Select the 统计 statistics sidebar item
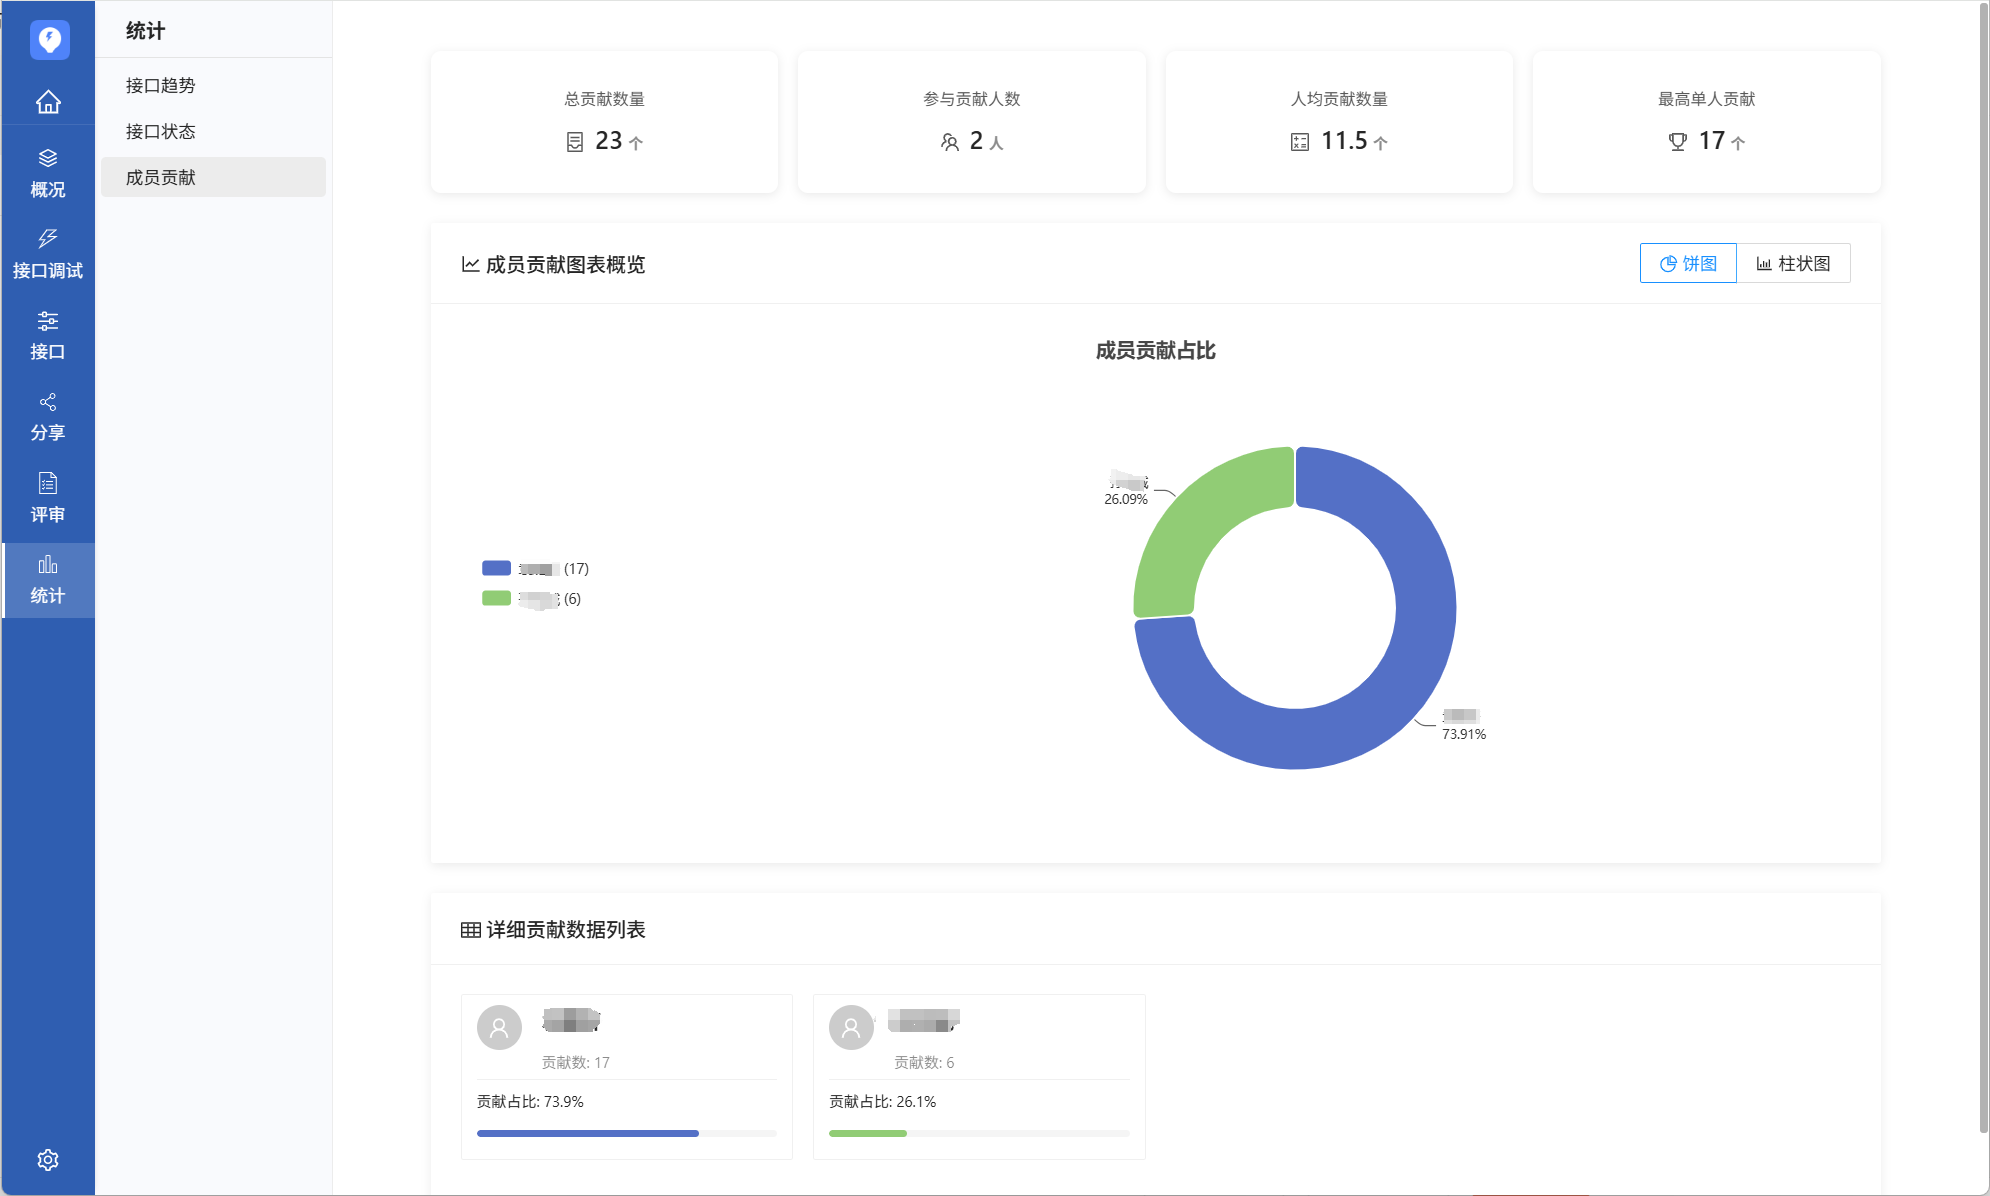This screenshot has width=1990, height=1196. pyautogui.click(x=48, y=579)
